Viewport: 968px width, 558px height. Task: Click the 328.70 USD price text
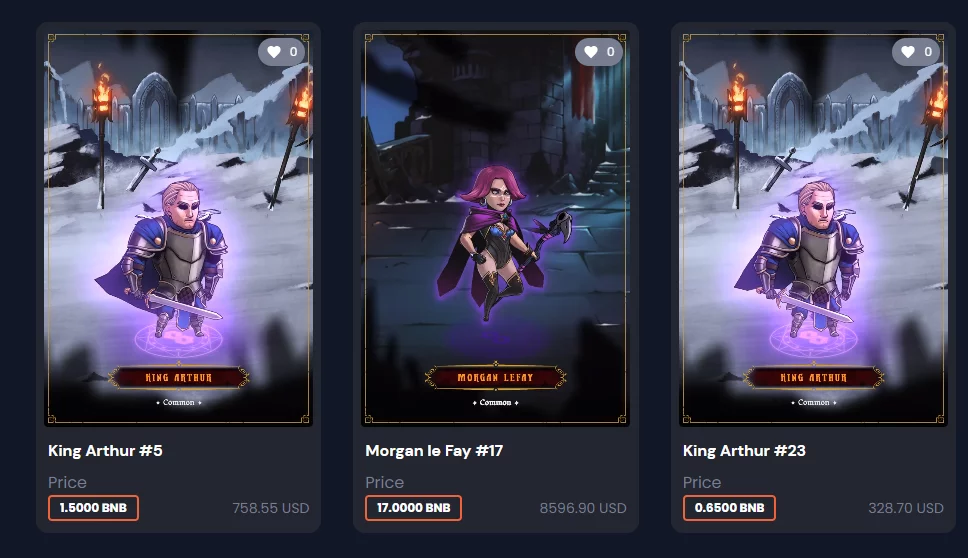tap(906, 508)
